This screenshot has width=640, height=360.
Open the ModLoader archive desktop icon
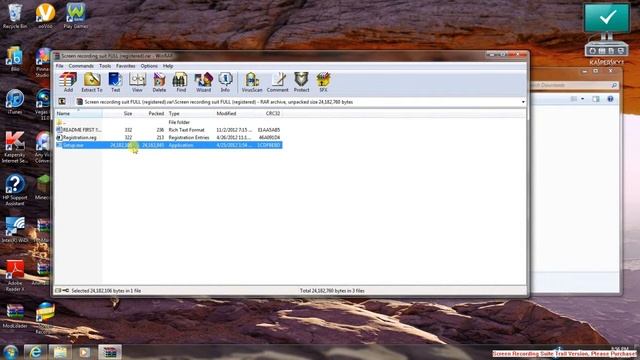(15, 316)
